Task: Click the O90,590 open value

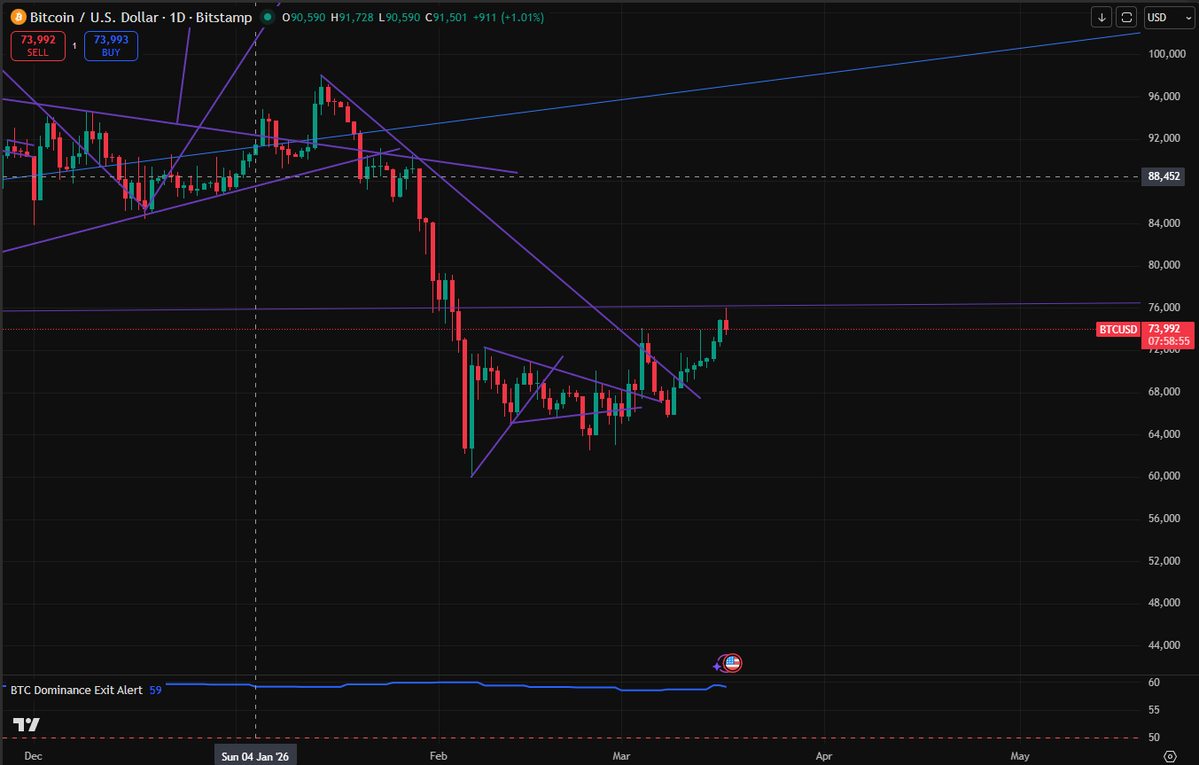Action: pos(304,17)
